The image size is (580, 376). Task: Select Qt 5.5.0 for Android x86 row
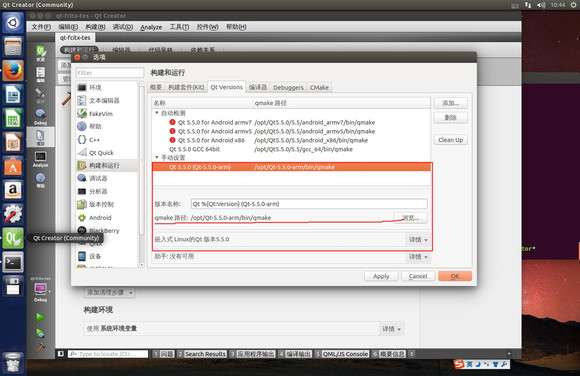point(291,140)
